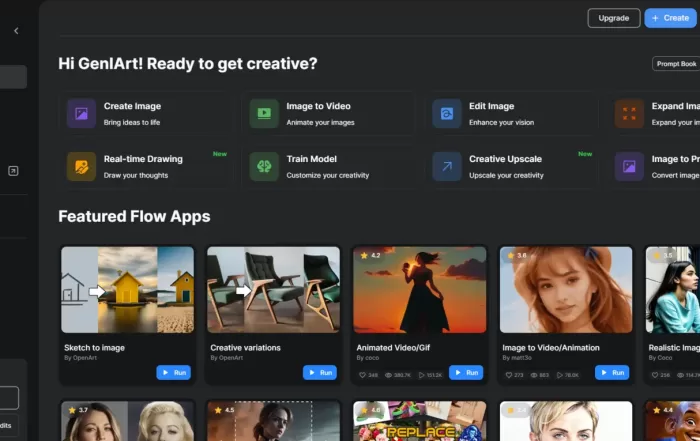Screen dimensions: 700x441
Task: Click the 'Animated Video/Gif' title
Action: pyautogui.click(x=393, y=348)
